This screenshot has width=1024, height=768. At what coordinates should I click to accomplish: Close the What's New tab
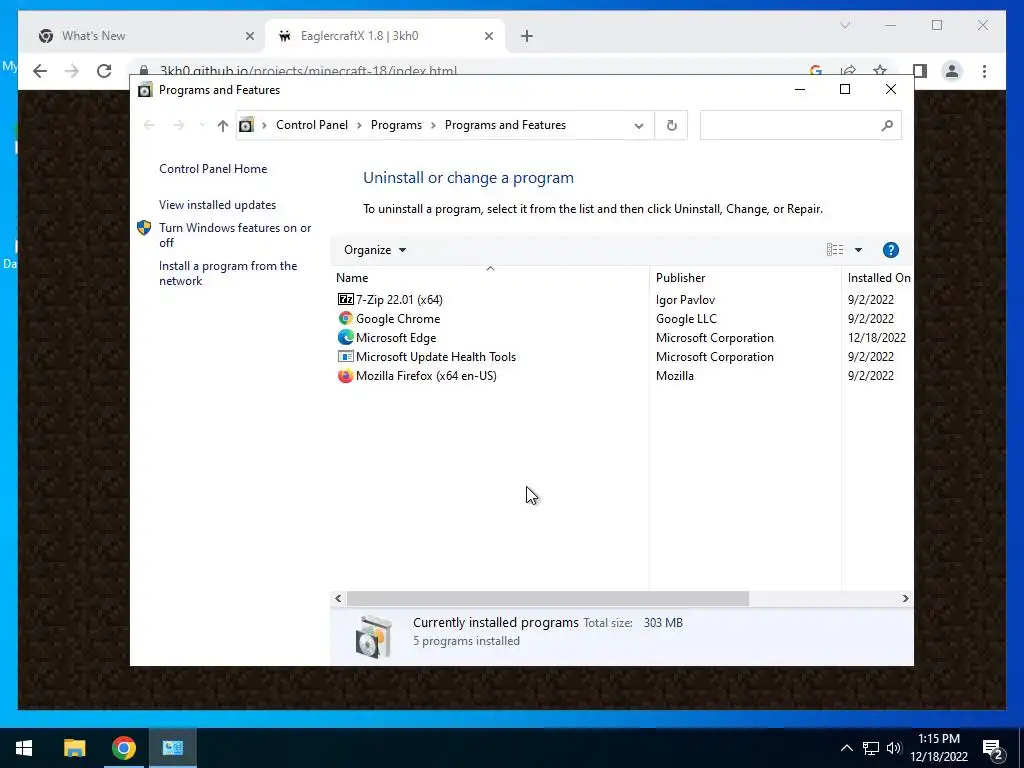[x=249, y=36]
